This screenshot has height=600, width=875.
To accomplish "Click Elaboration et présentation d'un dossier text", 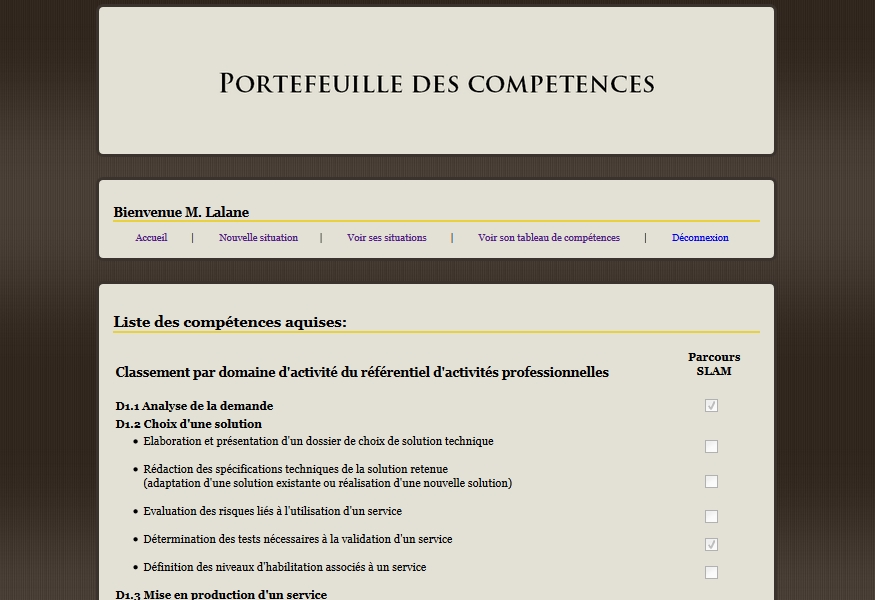I will click(x=318, y=441).
